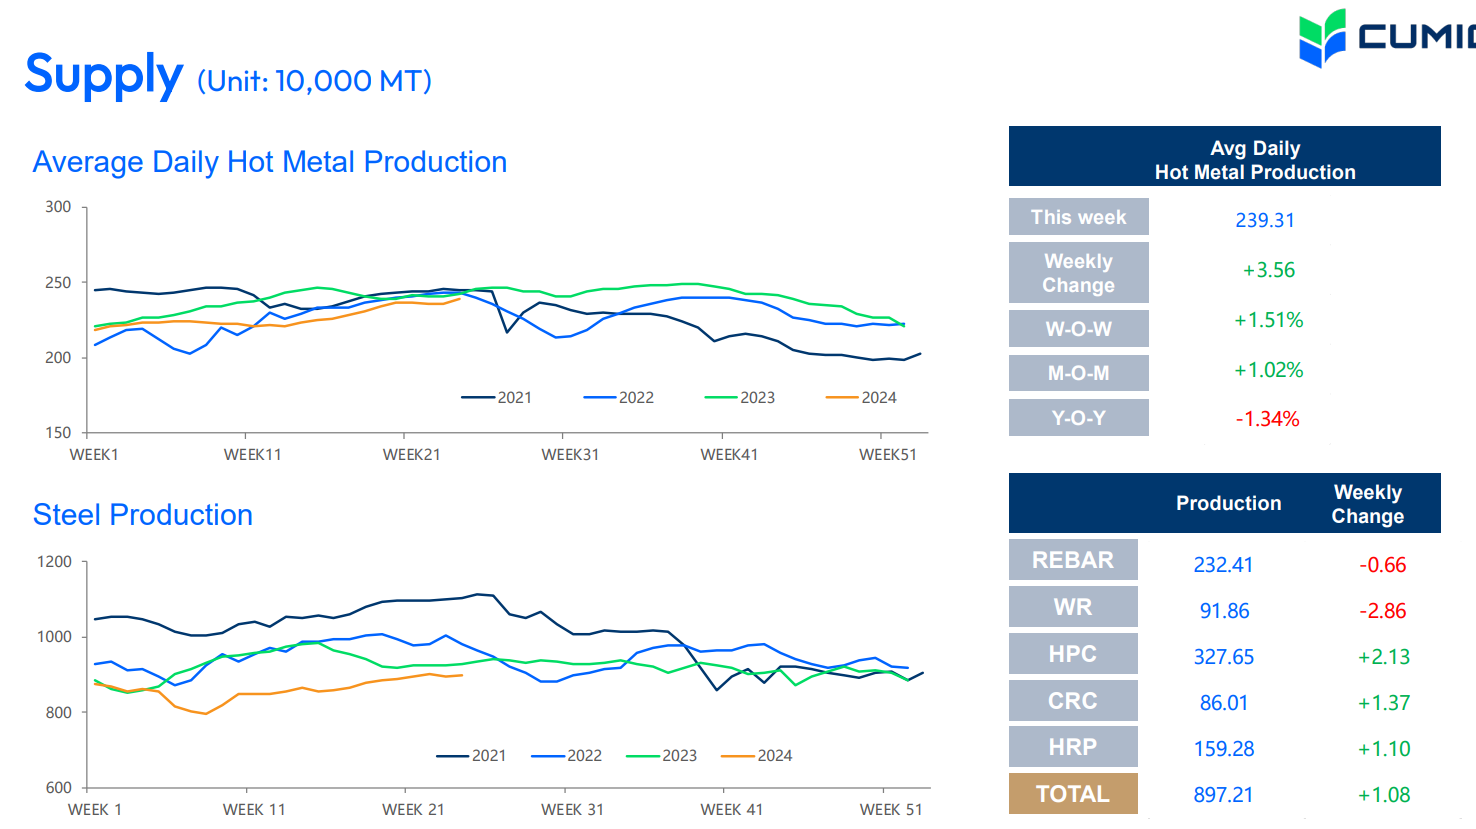Click the Supply slide heading

[104, 75]
